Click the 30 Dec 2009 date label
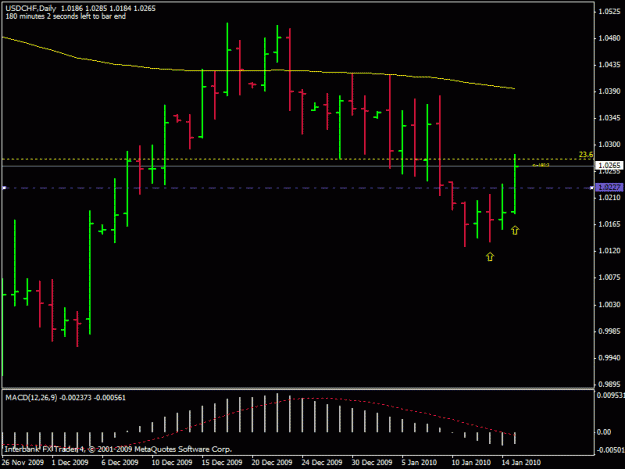625x469 pixels. pyautogui.click(x=372, y=462)
